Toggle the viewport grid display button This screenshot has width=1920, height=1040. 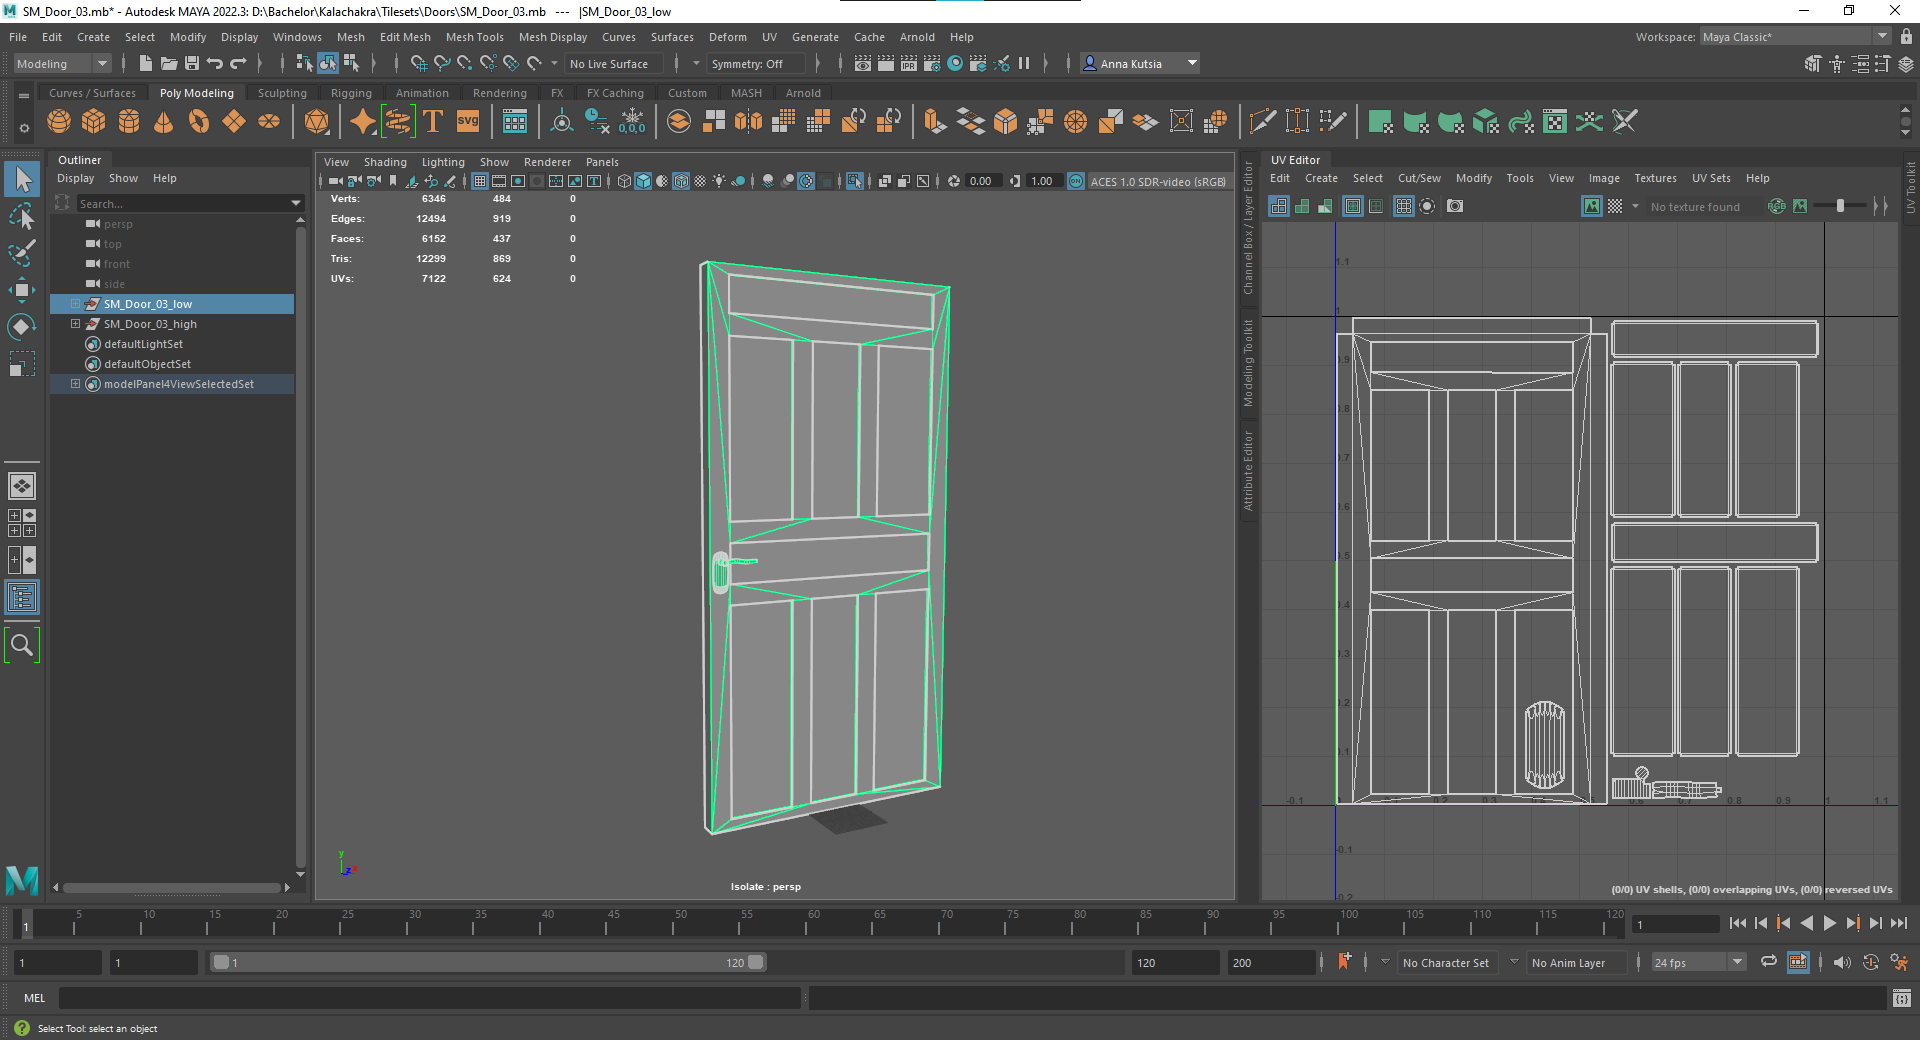click(480, 181)
